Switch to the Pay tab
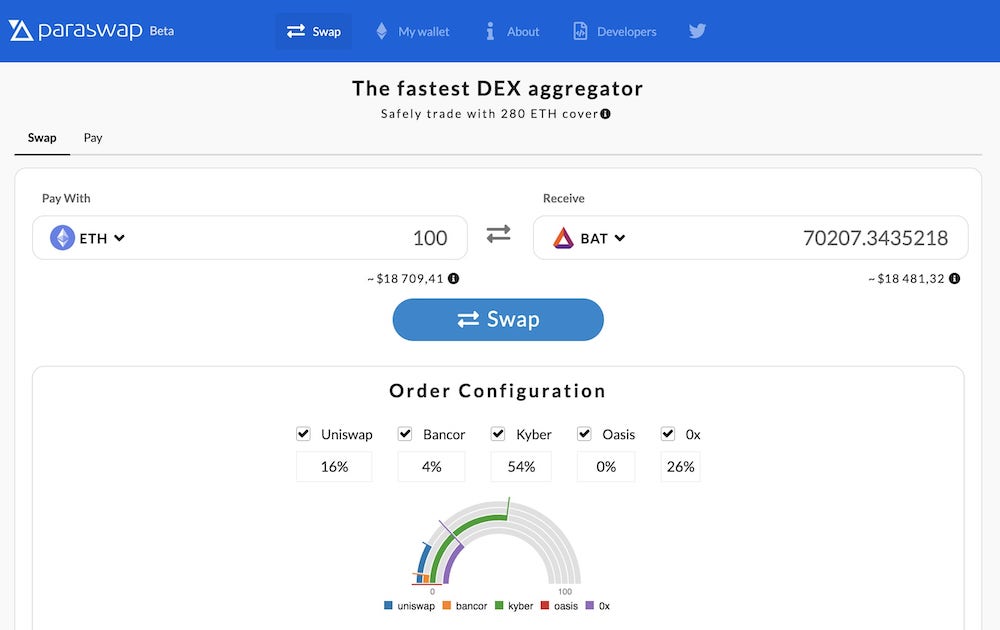 [93, 137]
